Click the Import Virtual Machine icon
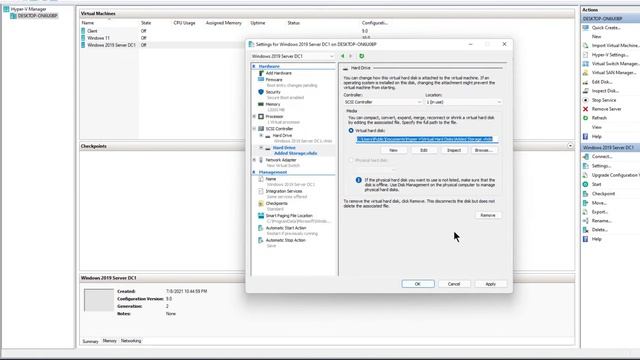 (x=586, y=46)
